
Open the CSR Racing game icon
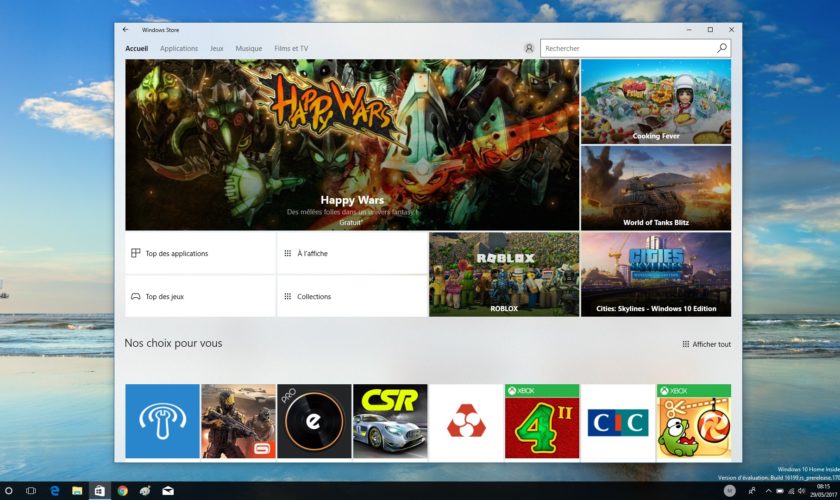[x=390, y=421]
